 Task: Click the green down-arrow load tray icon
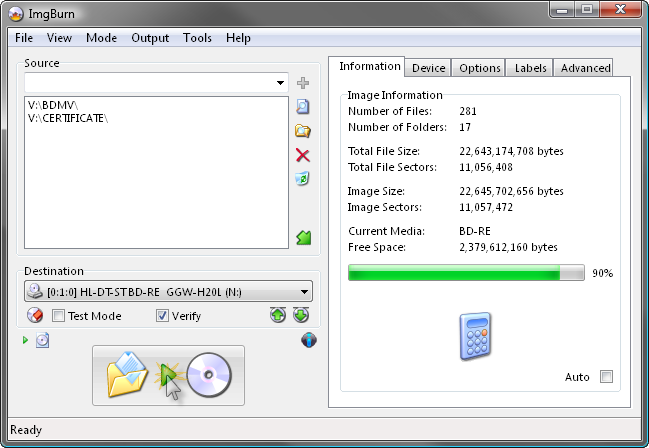pyautogui.click(x=301, y=315)
